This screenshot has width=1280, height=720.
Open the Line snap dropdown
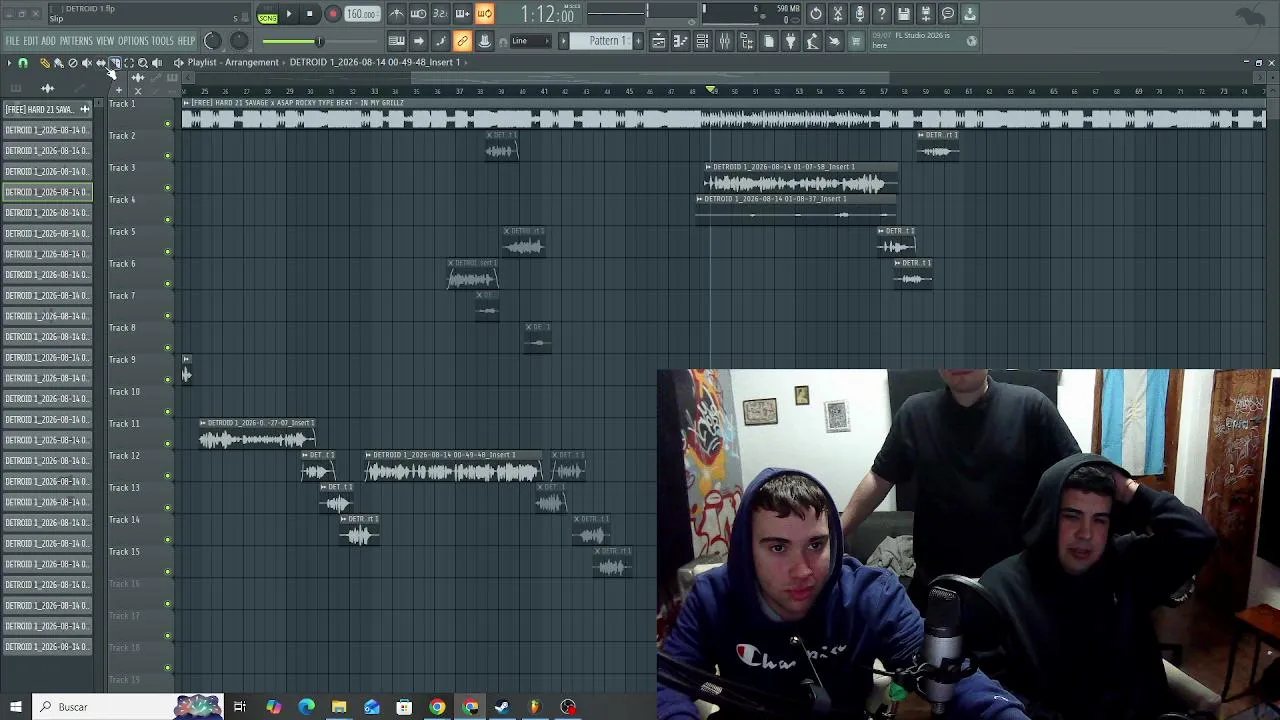pos(530,41)
